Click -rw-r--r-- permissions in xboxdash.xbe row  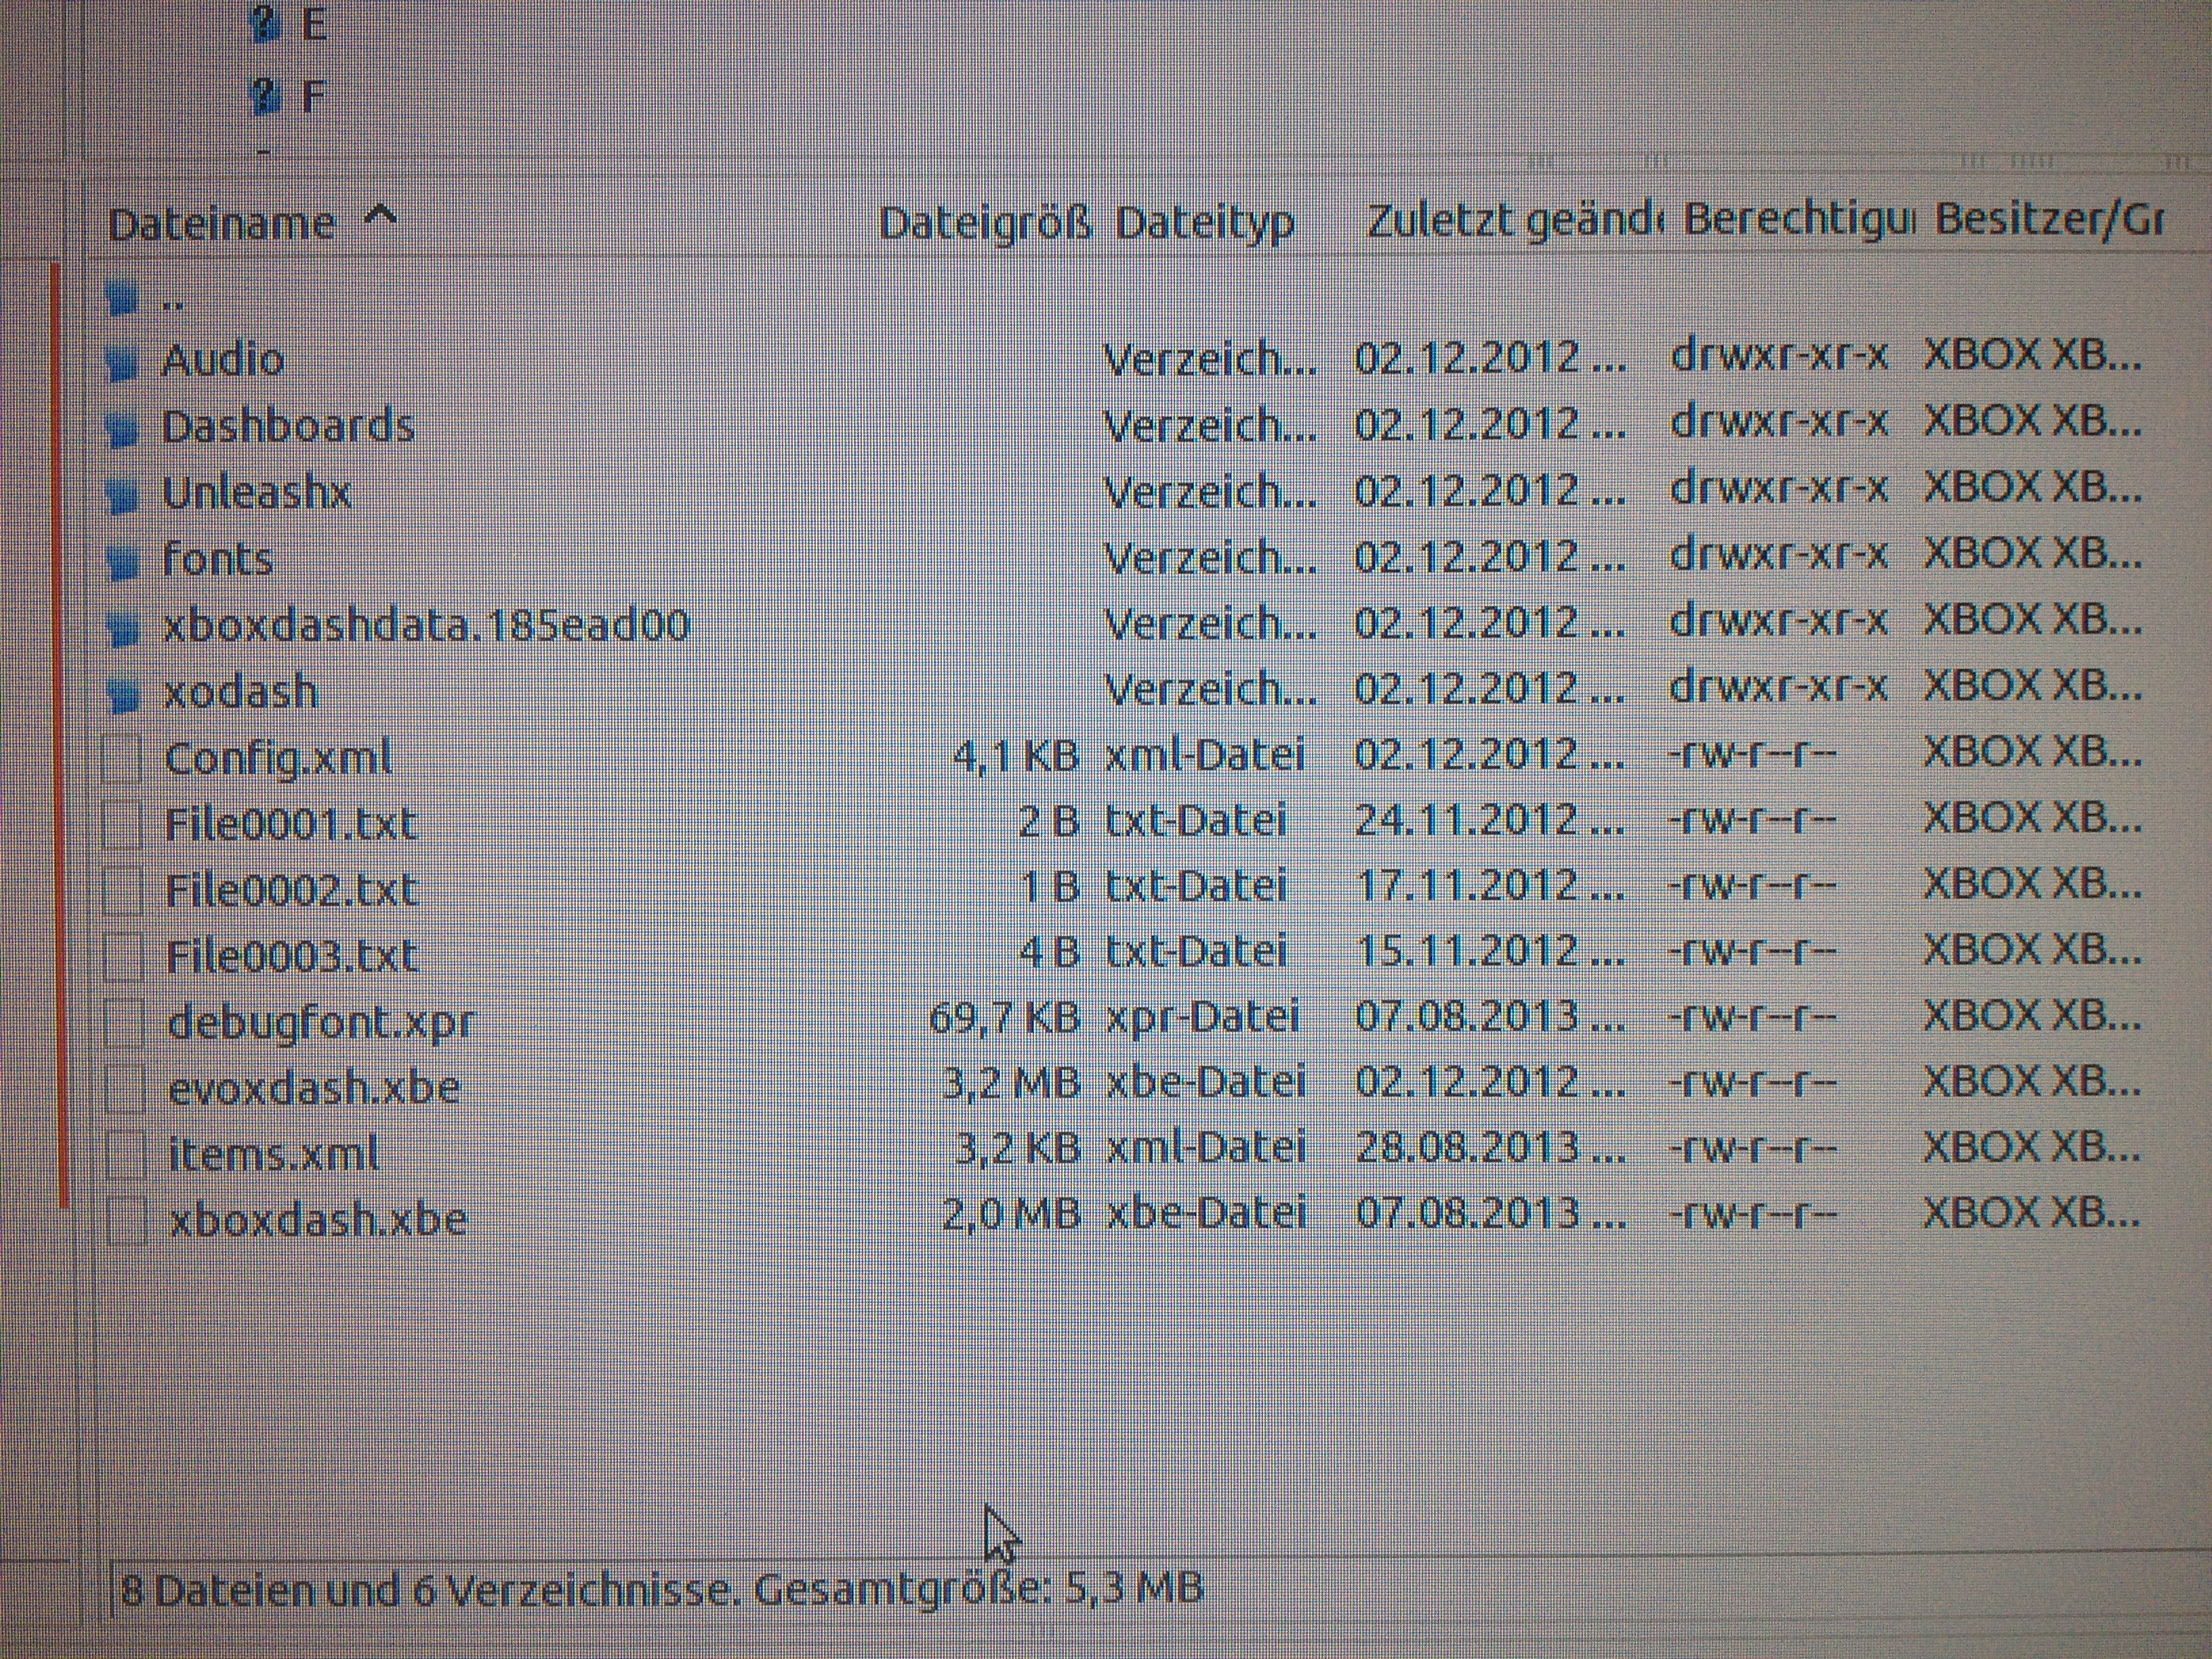tap(1754, 1214)
